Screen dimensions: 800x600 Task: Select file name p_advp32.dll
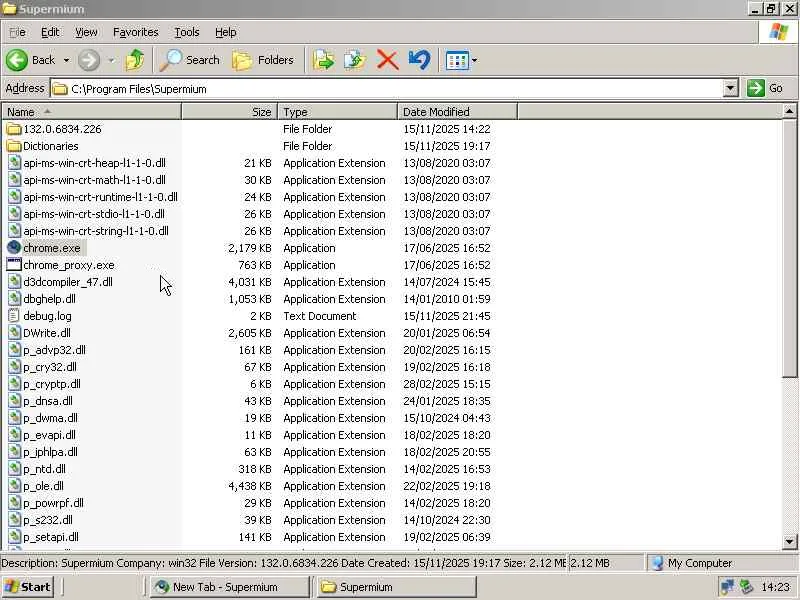[55, 350]
